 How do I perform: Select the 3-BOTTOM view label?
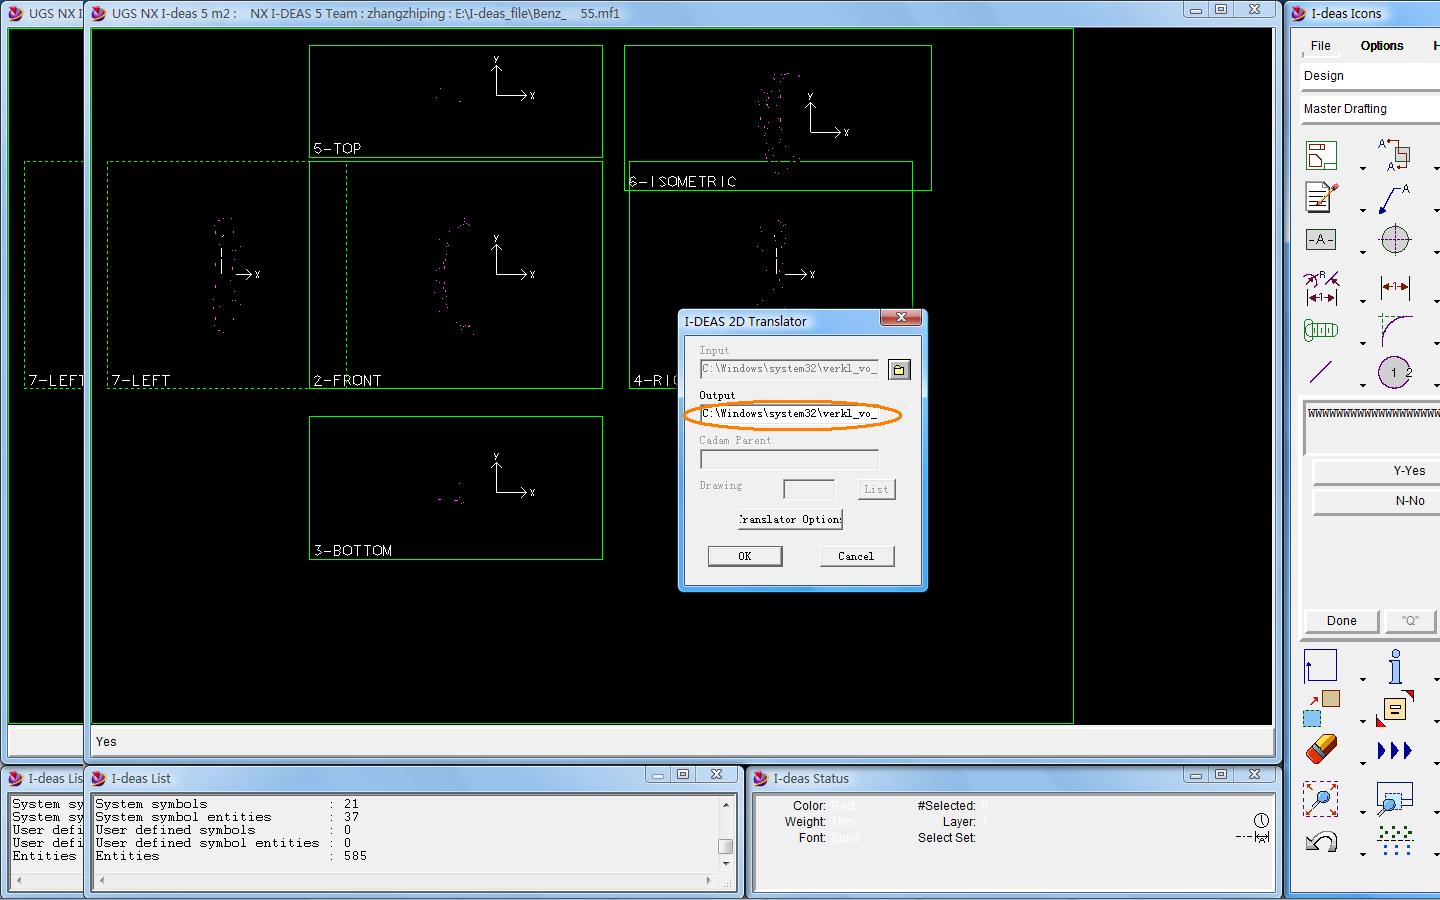click(x=353, y=550)
